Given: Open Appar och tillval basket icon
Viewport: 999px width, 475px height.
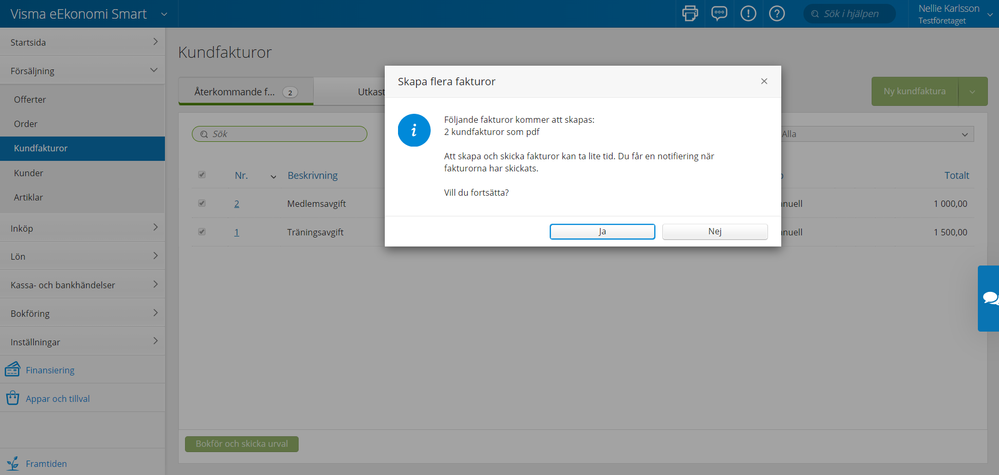Looking at the screenshot, I should click(14, 398).
